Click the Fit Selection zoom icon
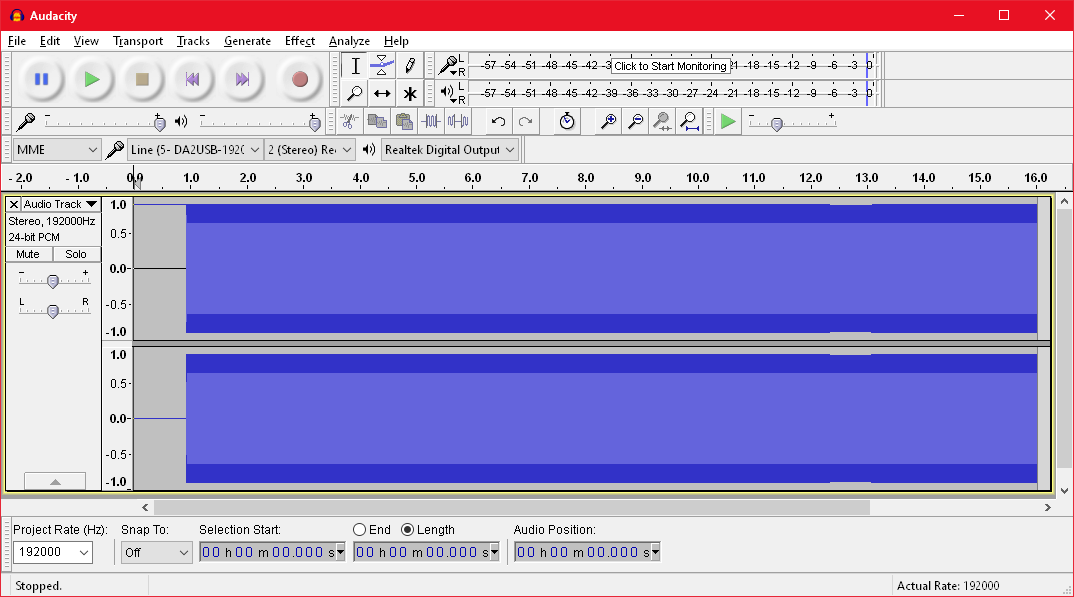The height and width of the screenshot is (597, 1074). (x=662, y=122)
